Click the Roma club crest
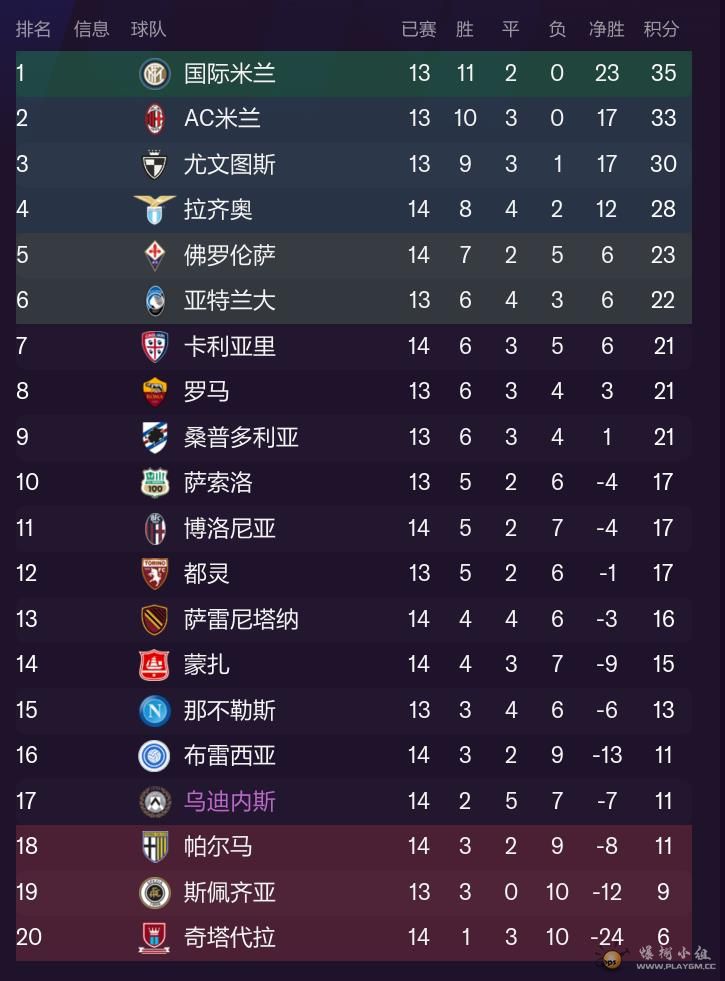The width and height of the screenshot is (725, 981). pyautogui.click(x=154, y=391)
